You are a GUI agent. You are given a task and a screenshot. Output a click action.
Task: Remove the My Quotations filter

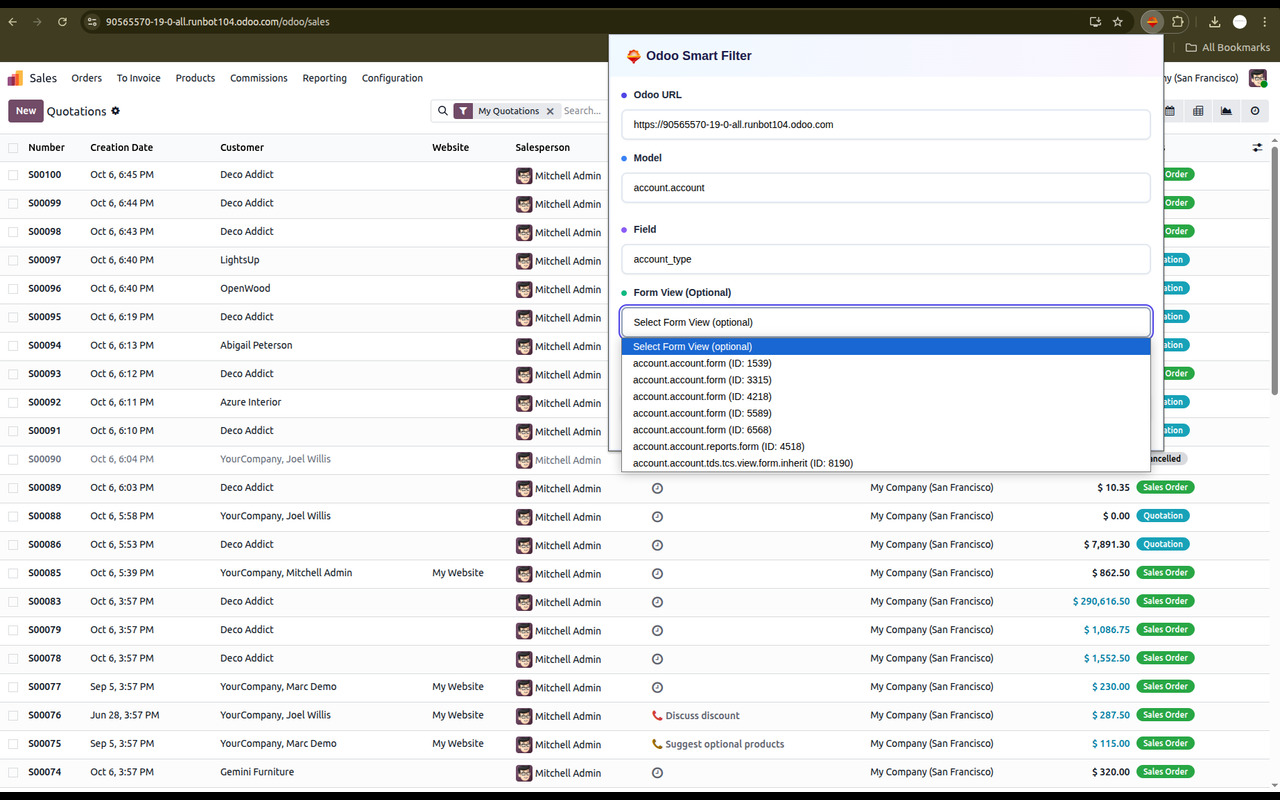coord(550,111)
